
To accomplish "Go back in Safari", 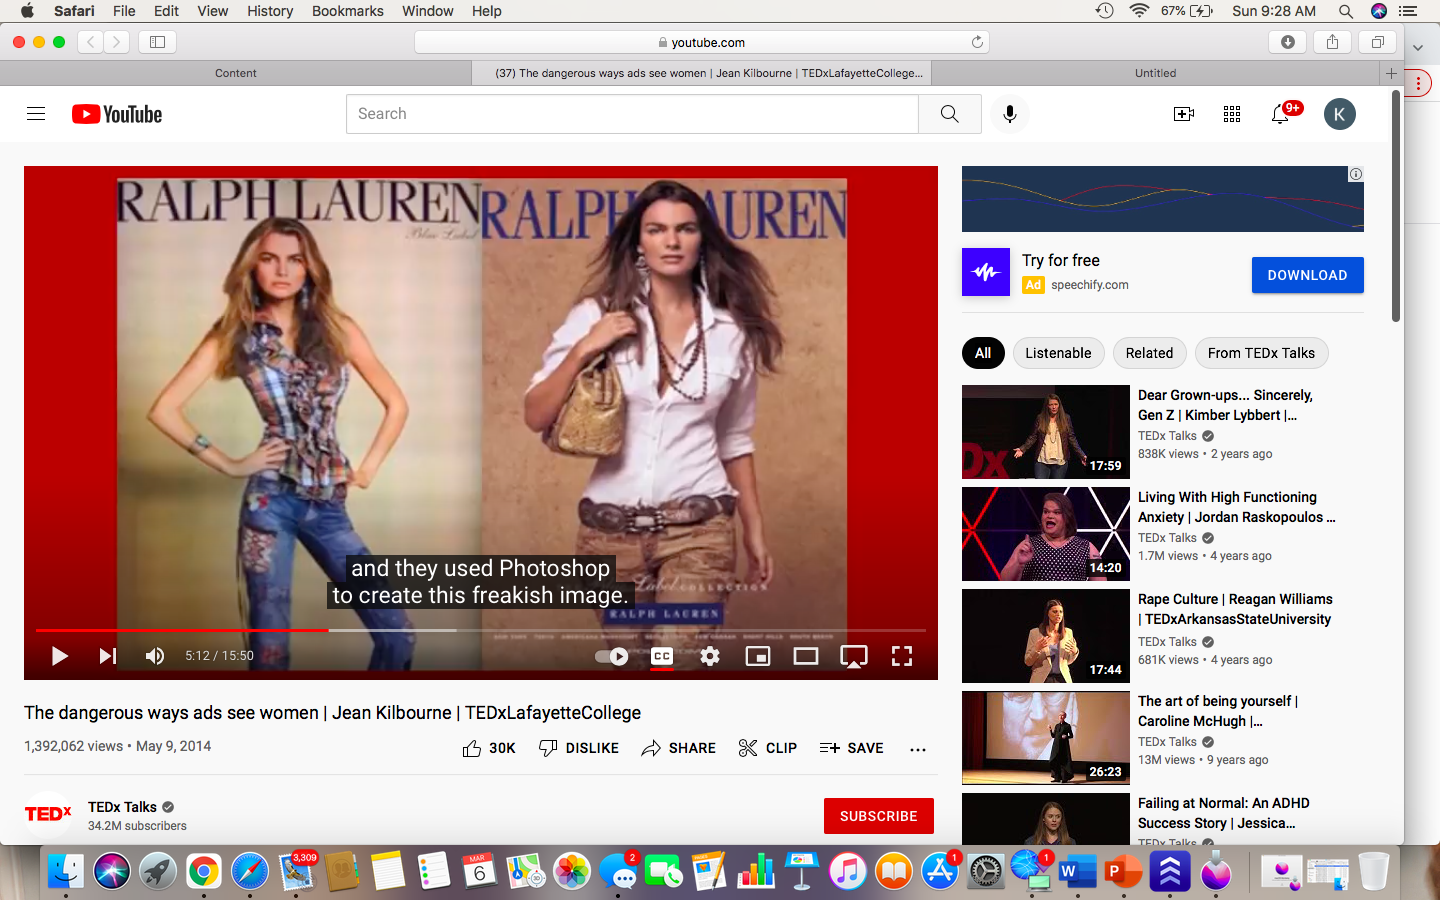I will point(90,42).
